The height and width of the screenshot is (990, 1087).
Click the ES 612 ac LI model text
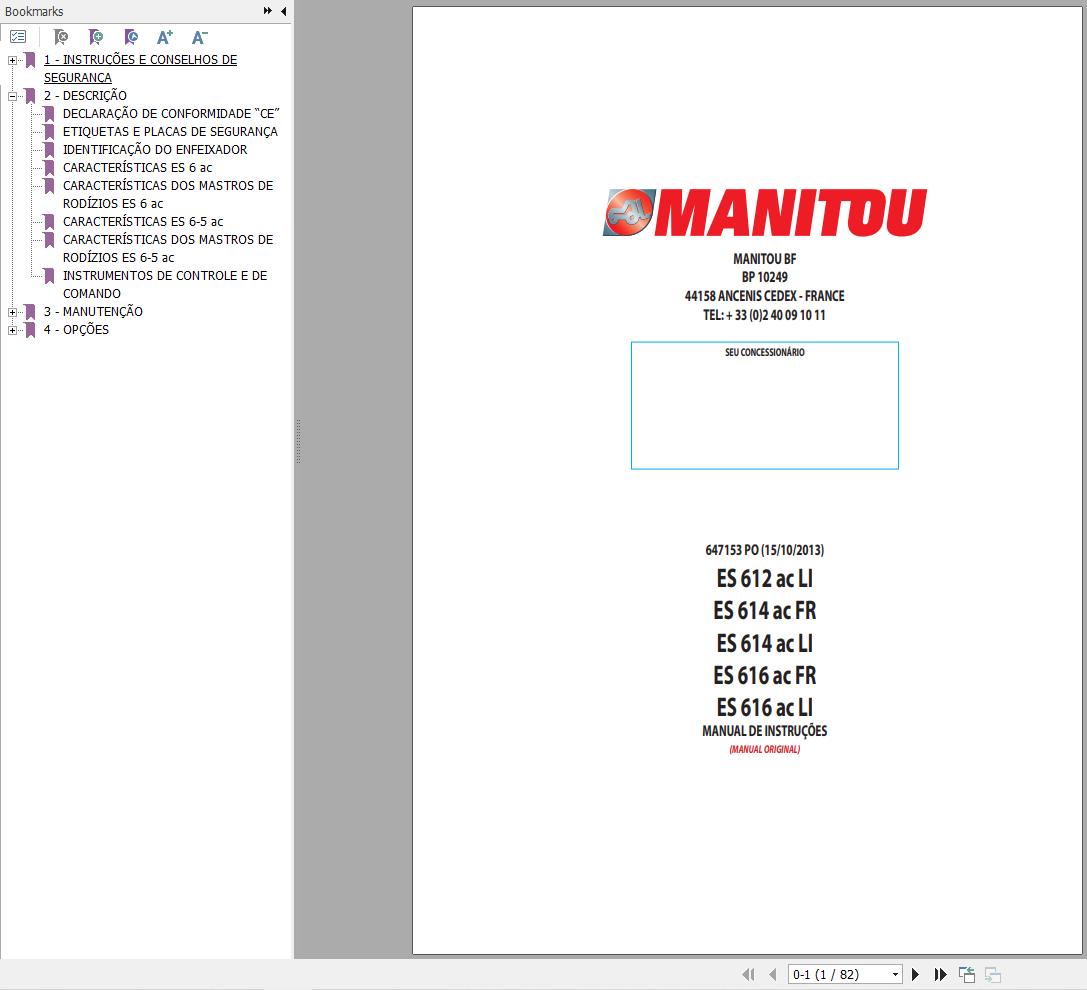tap(765, 578)
